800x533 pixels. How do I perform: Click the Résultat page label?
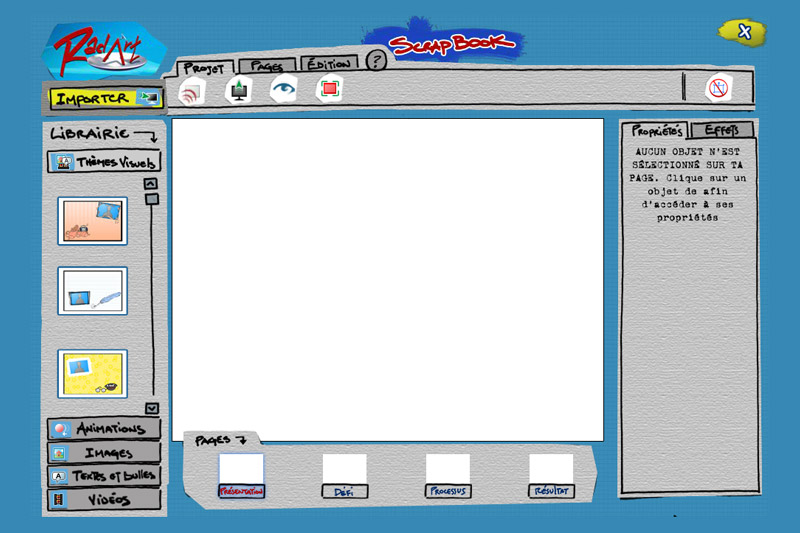(551, 491)
